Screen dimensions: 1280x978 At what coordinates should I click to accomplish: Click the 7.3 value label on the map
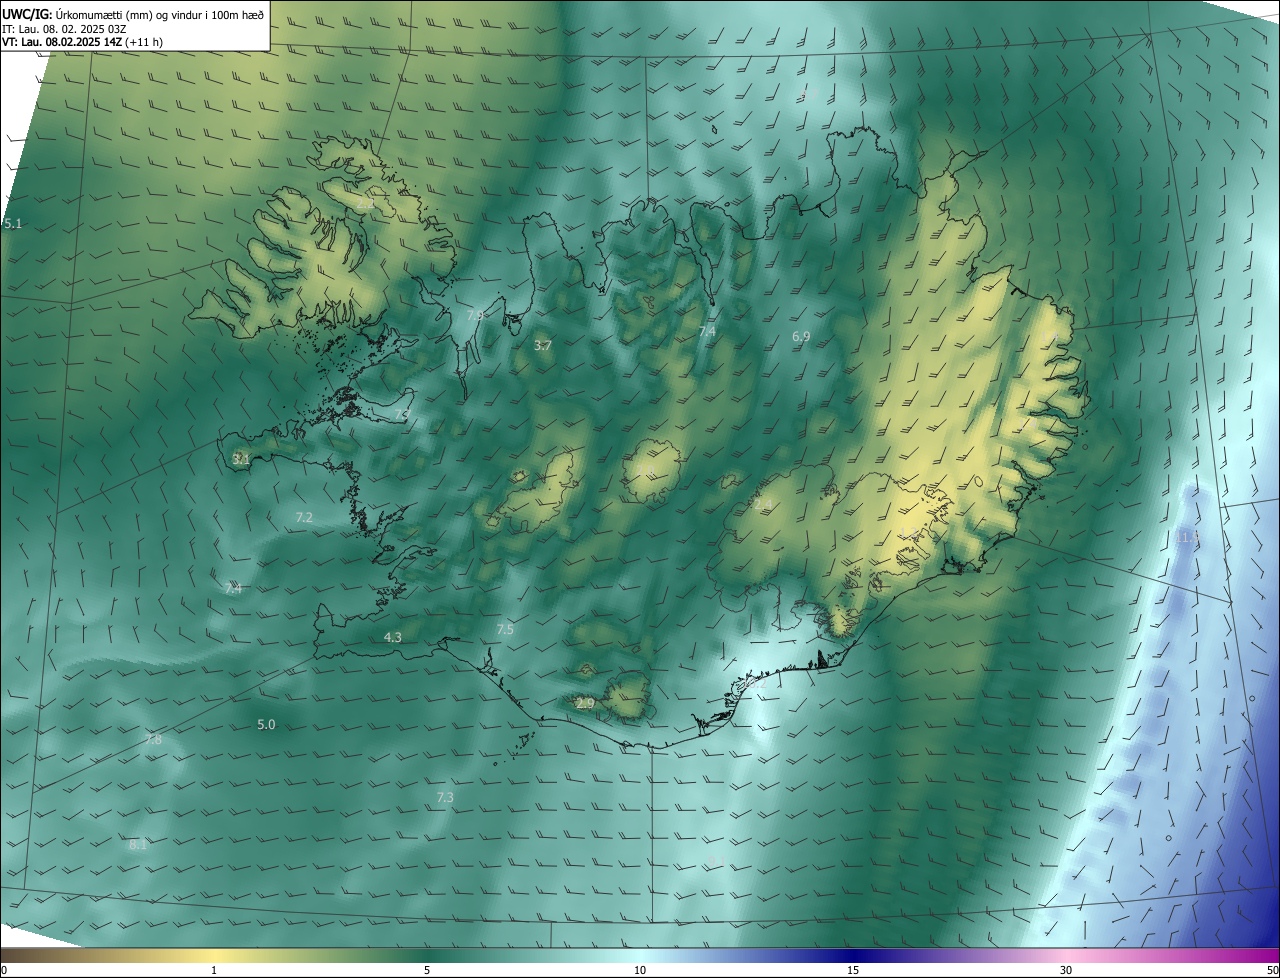pyautogui.click(x=445, y=797)
